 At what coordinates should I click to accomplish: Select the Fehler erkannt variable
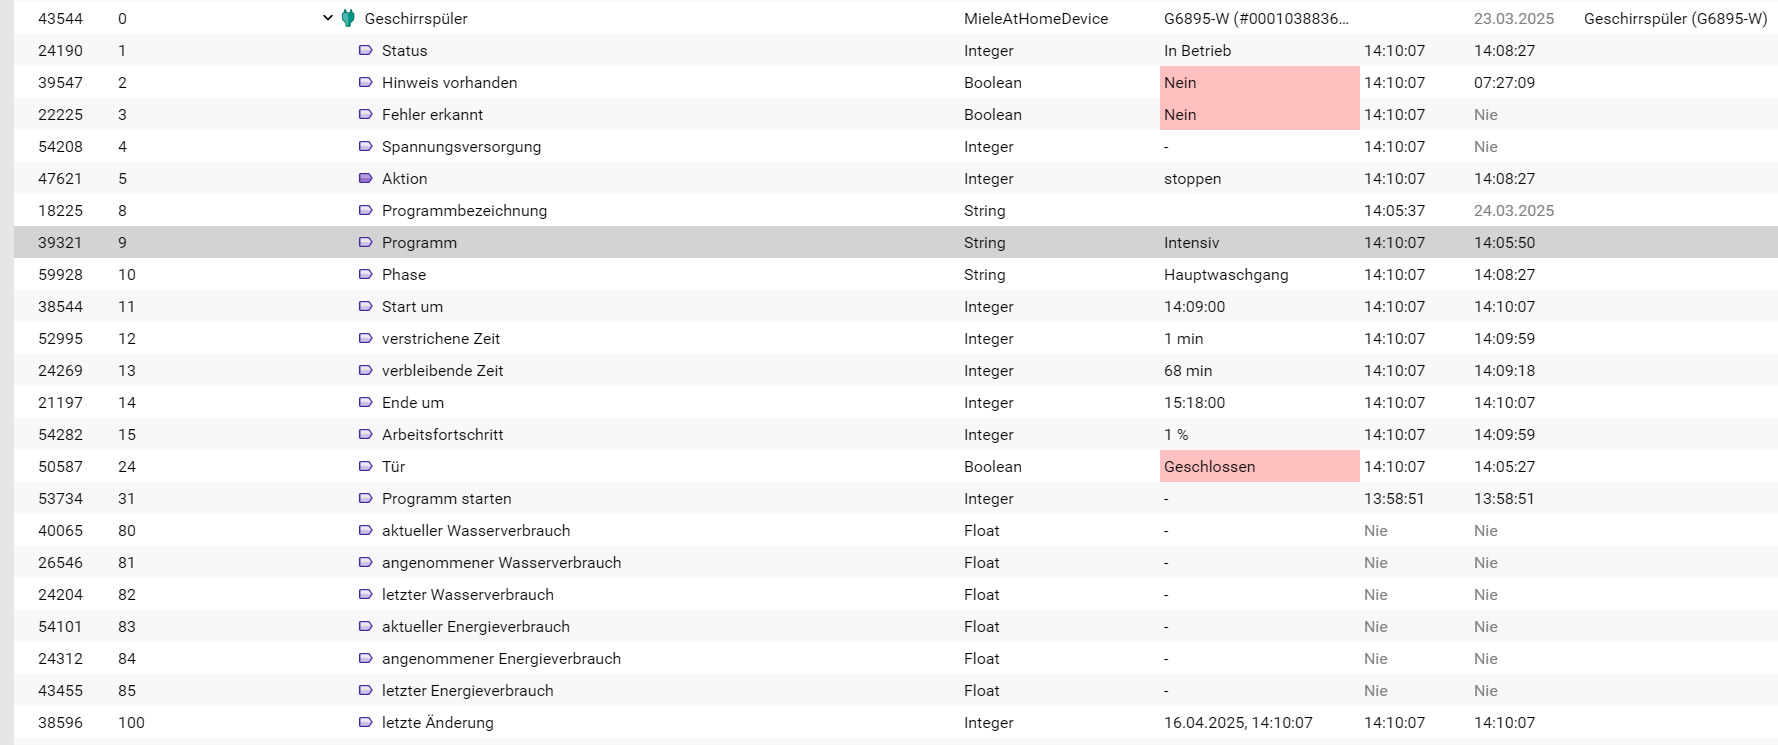click(432, 114)
